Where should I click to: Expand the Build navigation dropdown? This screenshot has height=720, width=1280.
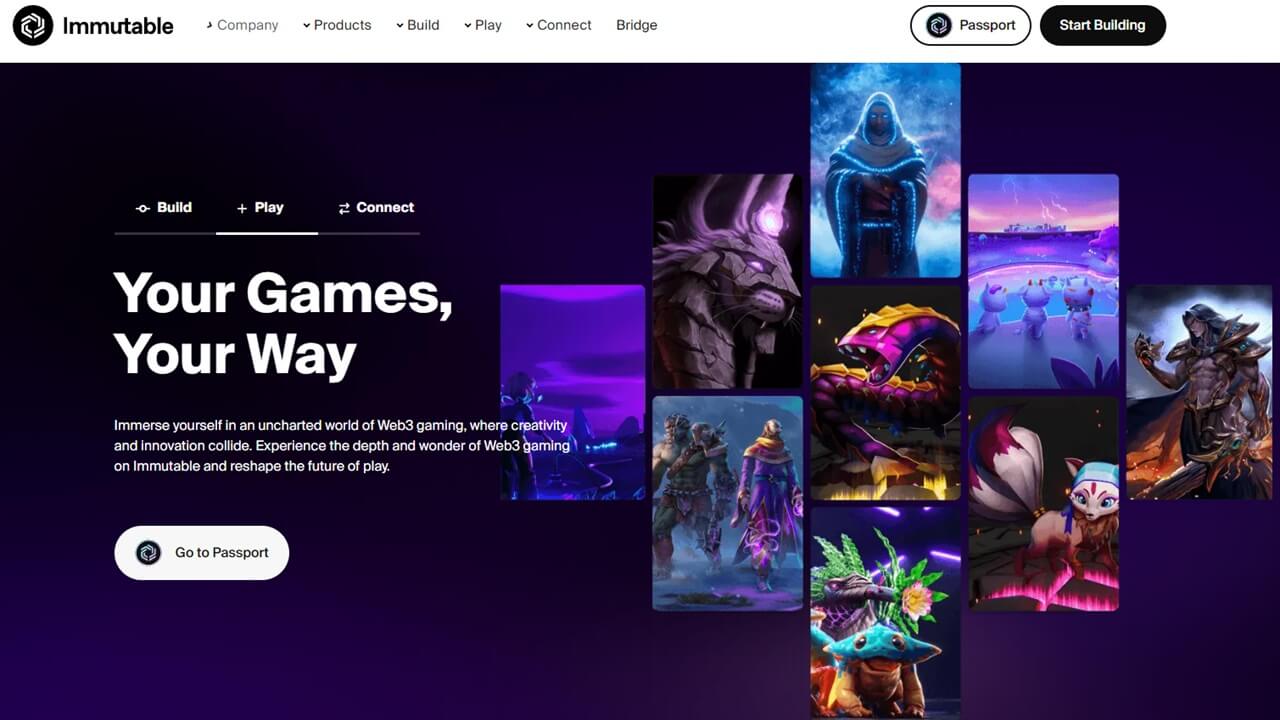[x=417, y=25]
